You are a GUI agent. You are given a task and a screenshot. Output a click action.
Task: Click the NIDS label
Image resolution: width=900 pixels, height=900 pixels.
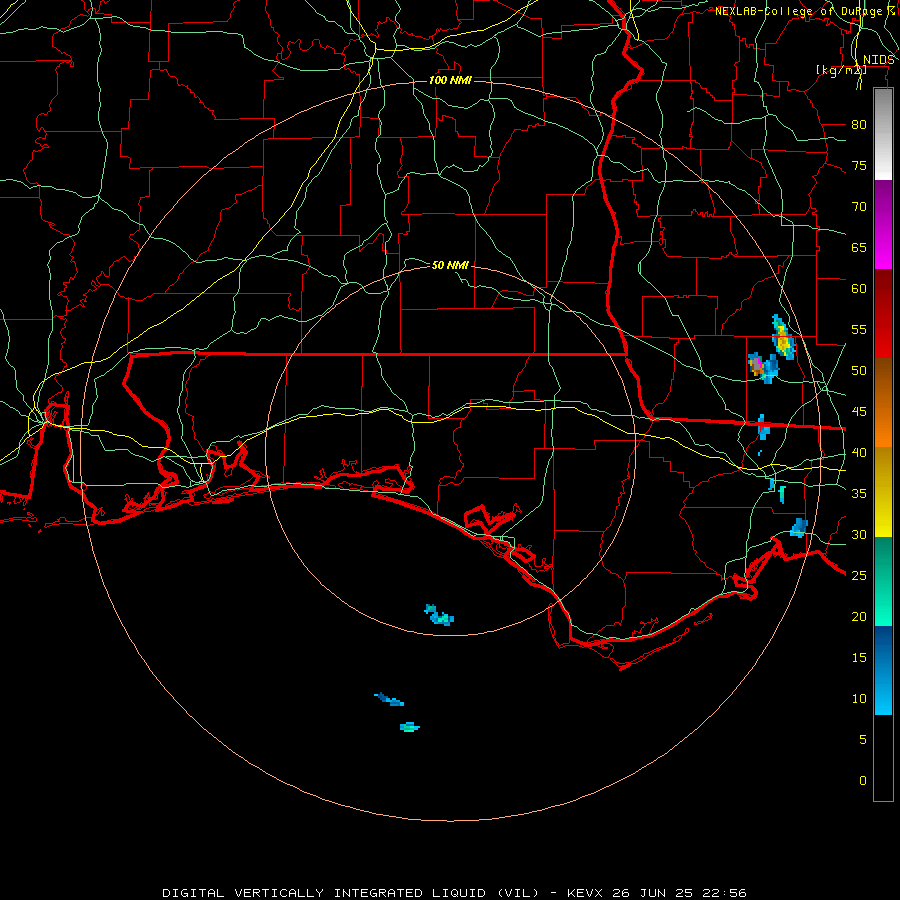click(x=878, y=60)
